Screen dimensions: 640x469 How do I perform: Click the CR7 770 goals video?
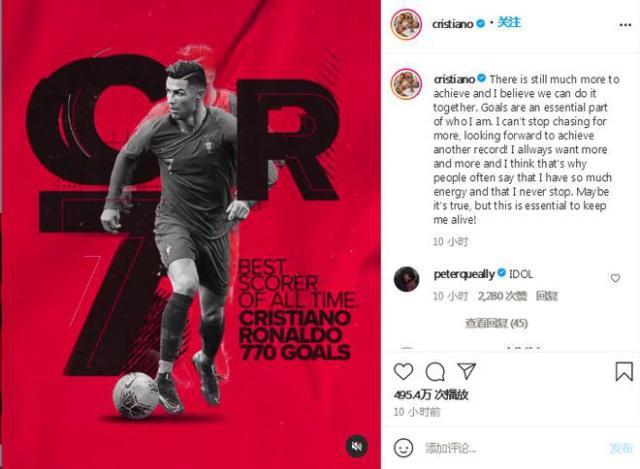(x=191, y=235)
